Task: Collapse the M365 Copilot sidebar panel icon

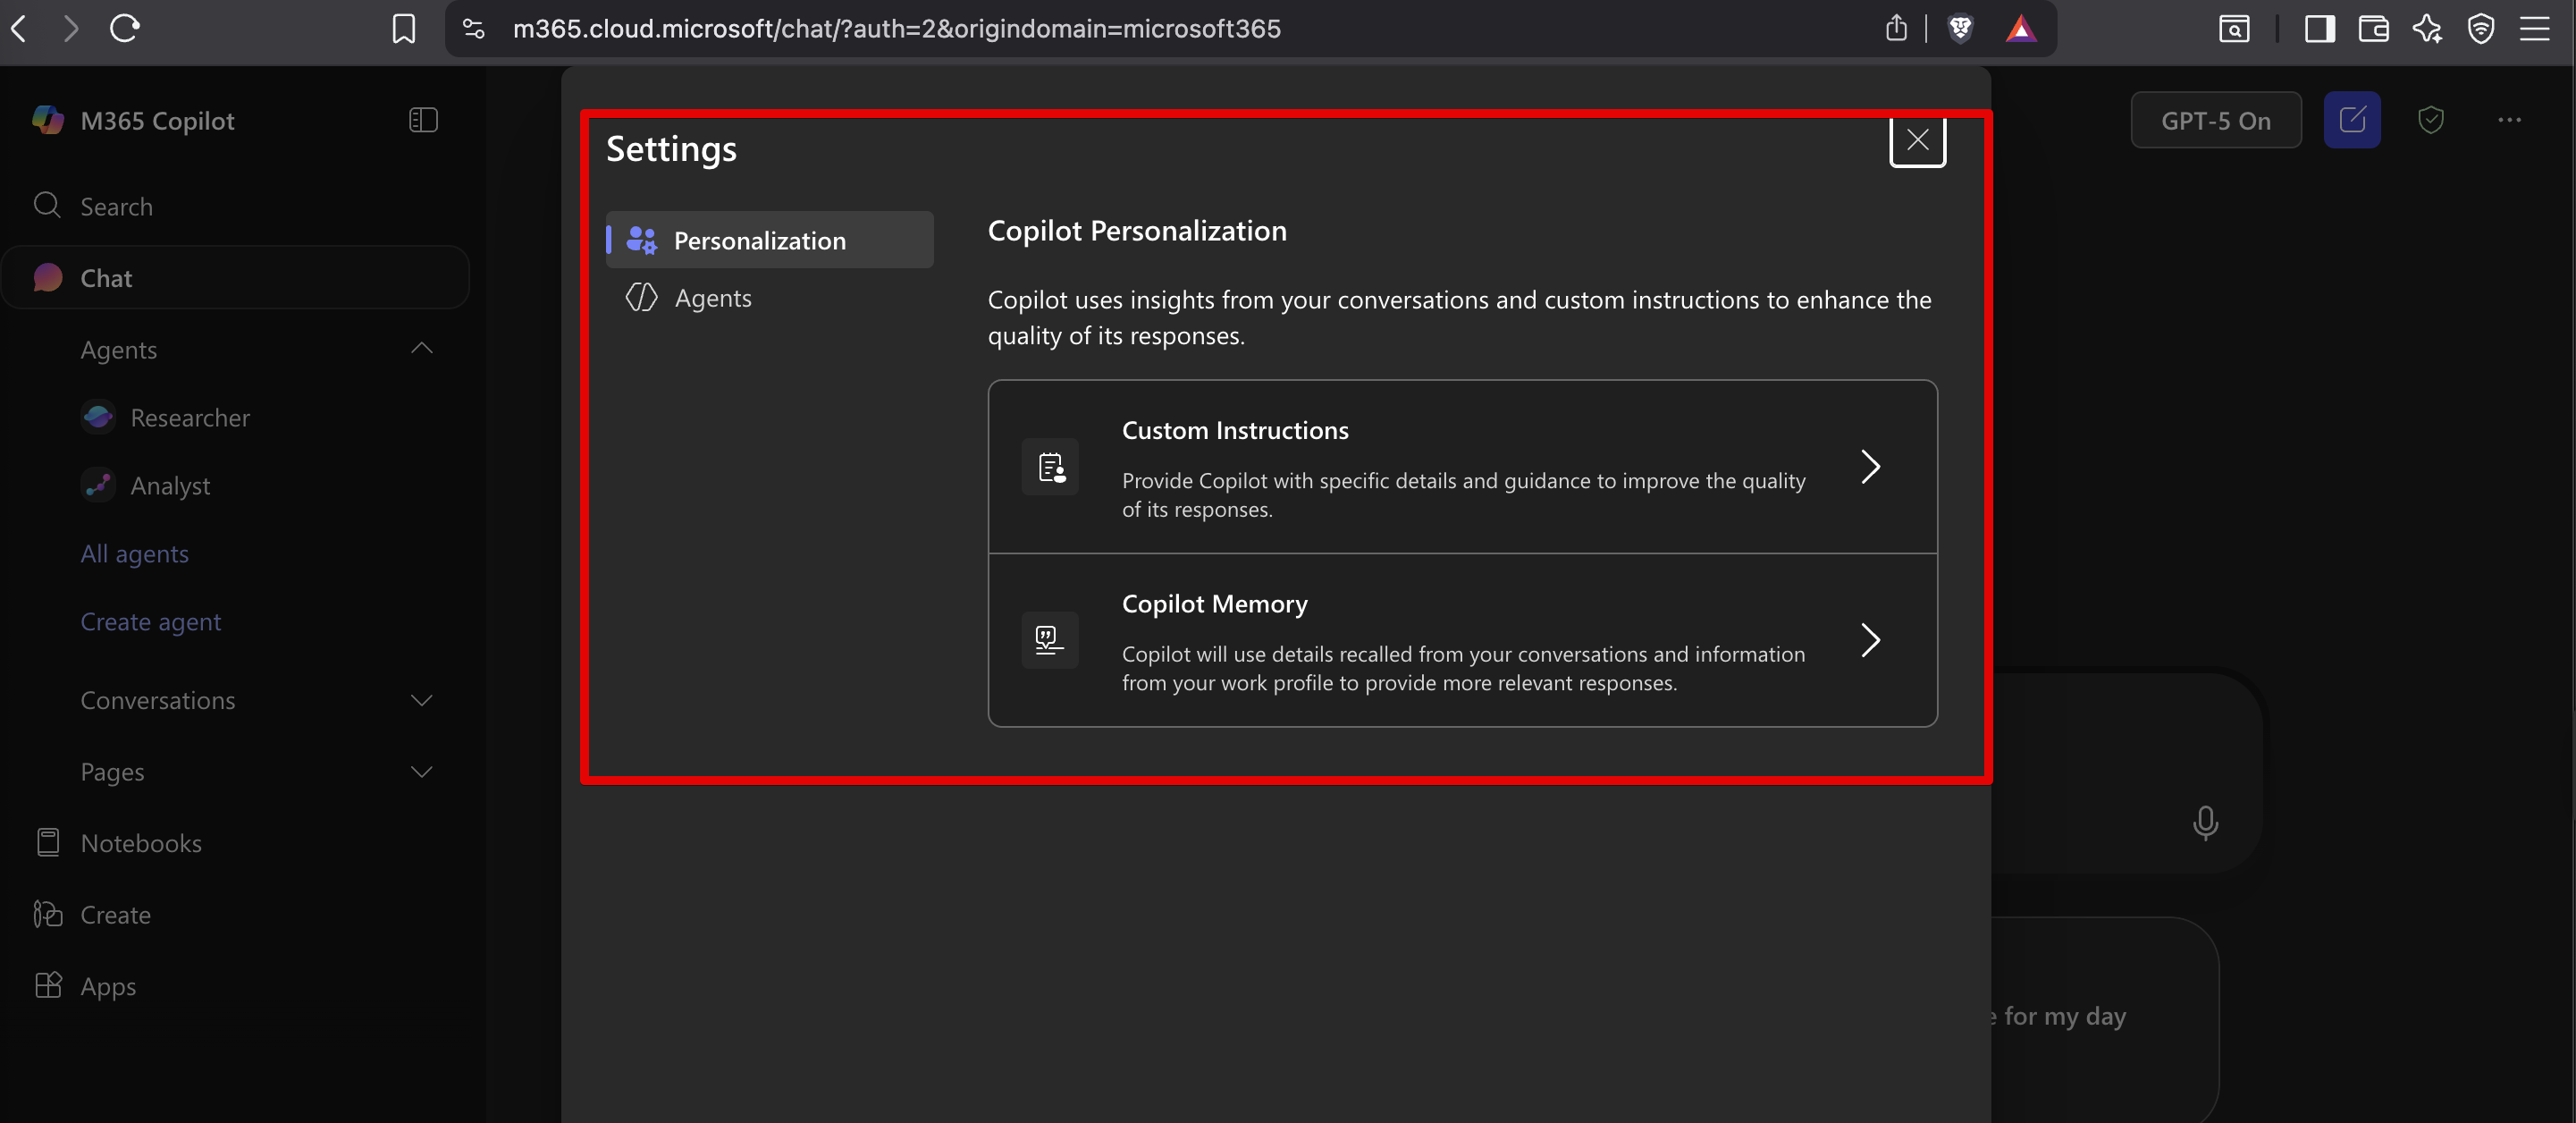Action: (423, 120)
